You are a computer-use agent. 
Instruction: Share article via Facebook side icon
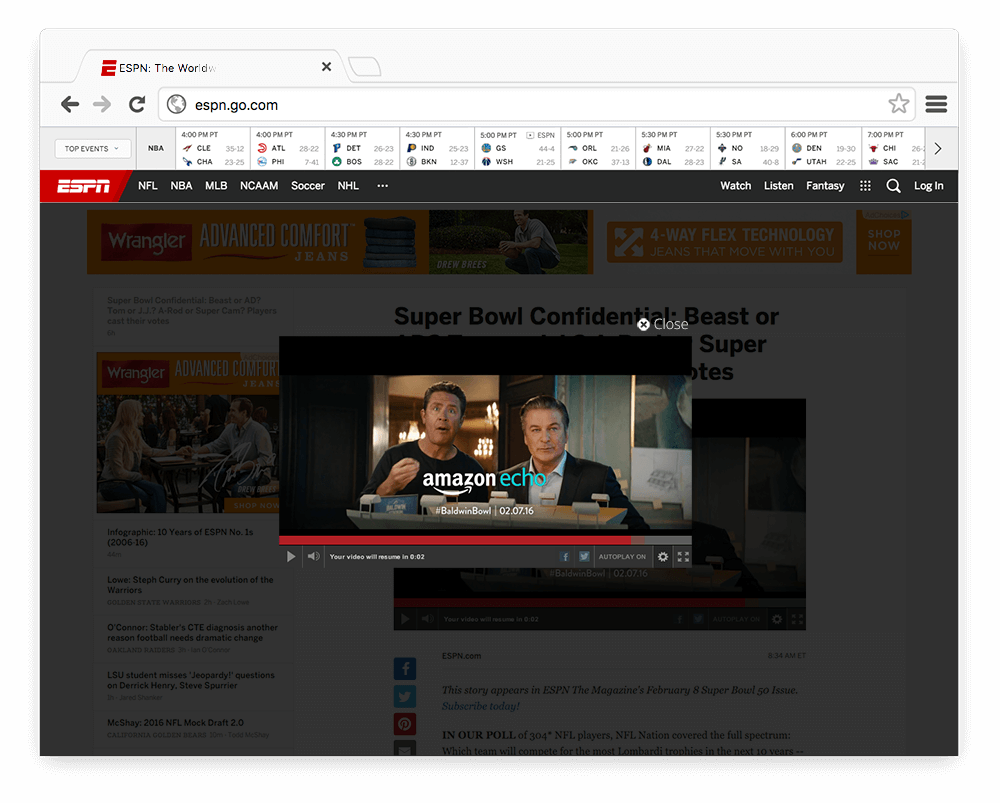[405, 668]
